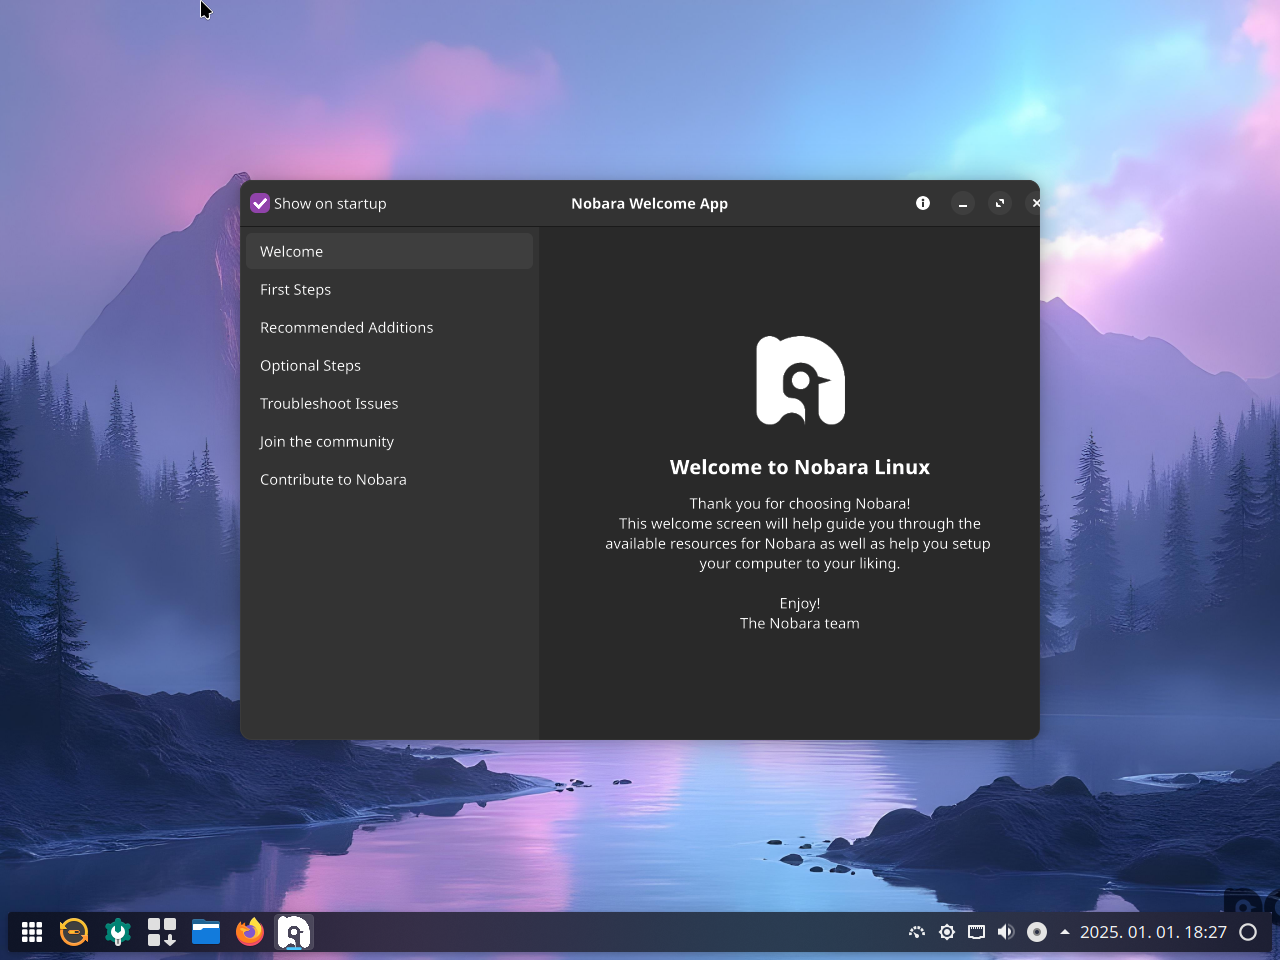The image size is (1280, 960).
Task: Maximize the Nobara Welcome App window
Action: pos(999,203)
